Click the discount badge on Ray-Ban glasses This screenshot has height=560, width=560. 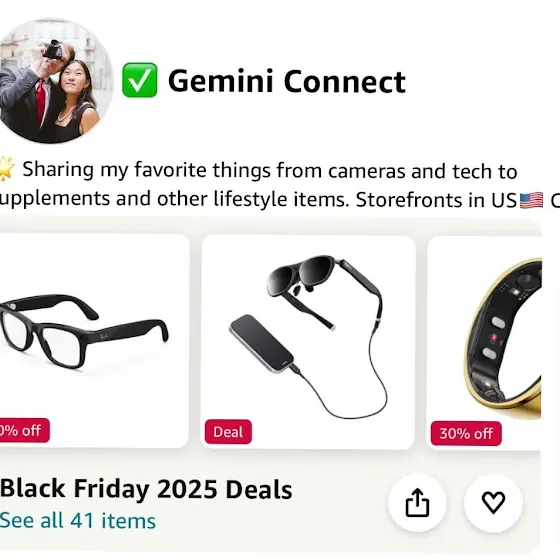[23, 430]
